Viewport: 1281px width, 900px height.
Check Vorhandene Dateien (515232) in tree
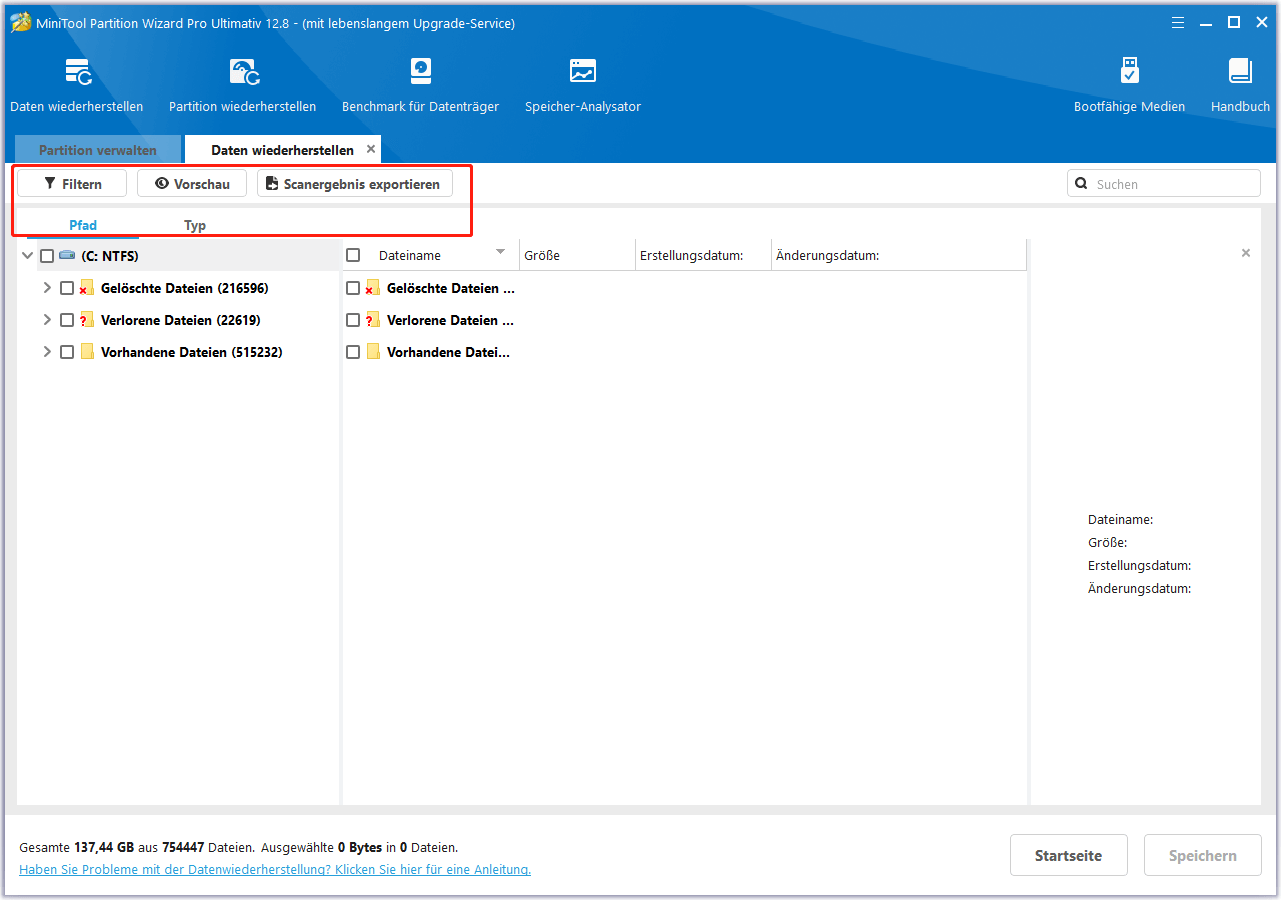[67, 352]
